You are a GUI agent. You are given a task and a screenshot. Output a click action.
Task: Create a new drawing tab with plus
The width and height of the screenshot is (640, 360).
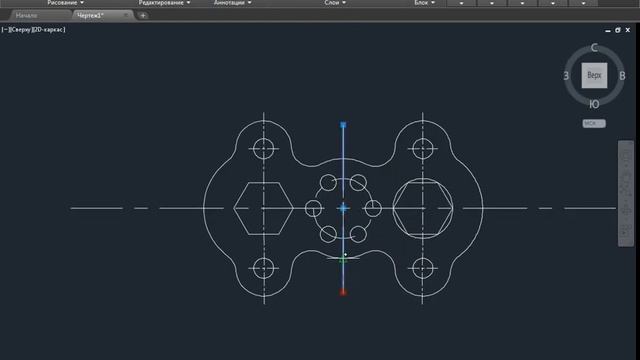(x=143, y=16)
